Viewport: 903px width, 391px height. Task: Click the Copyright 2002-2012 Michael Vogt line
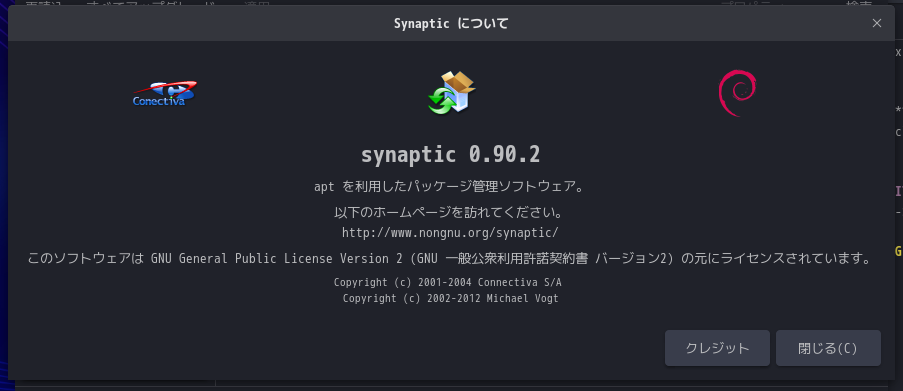[450, 298]
